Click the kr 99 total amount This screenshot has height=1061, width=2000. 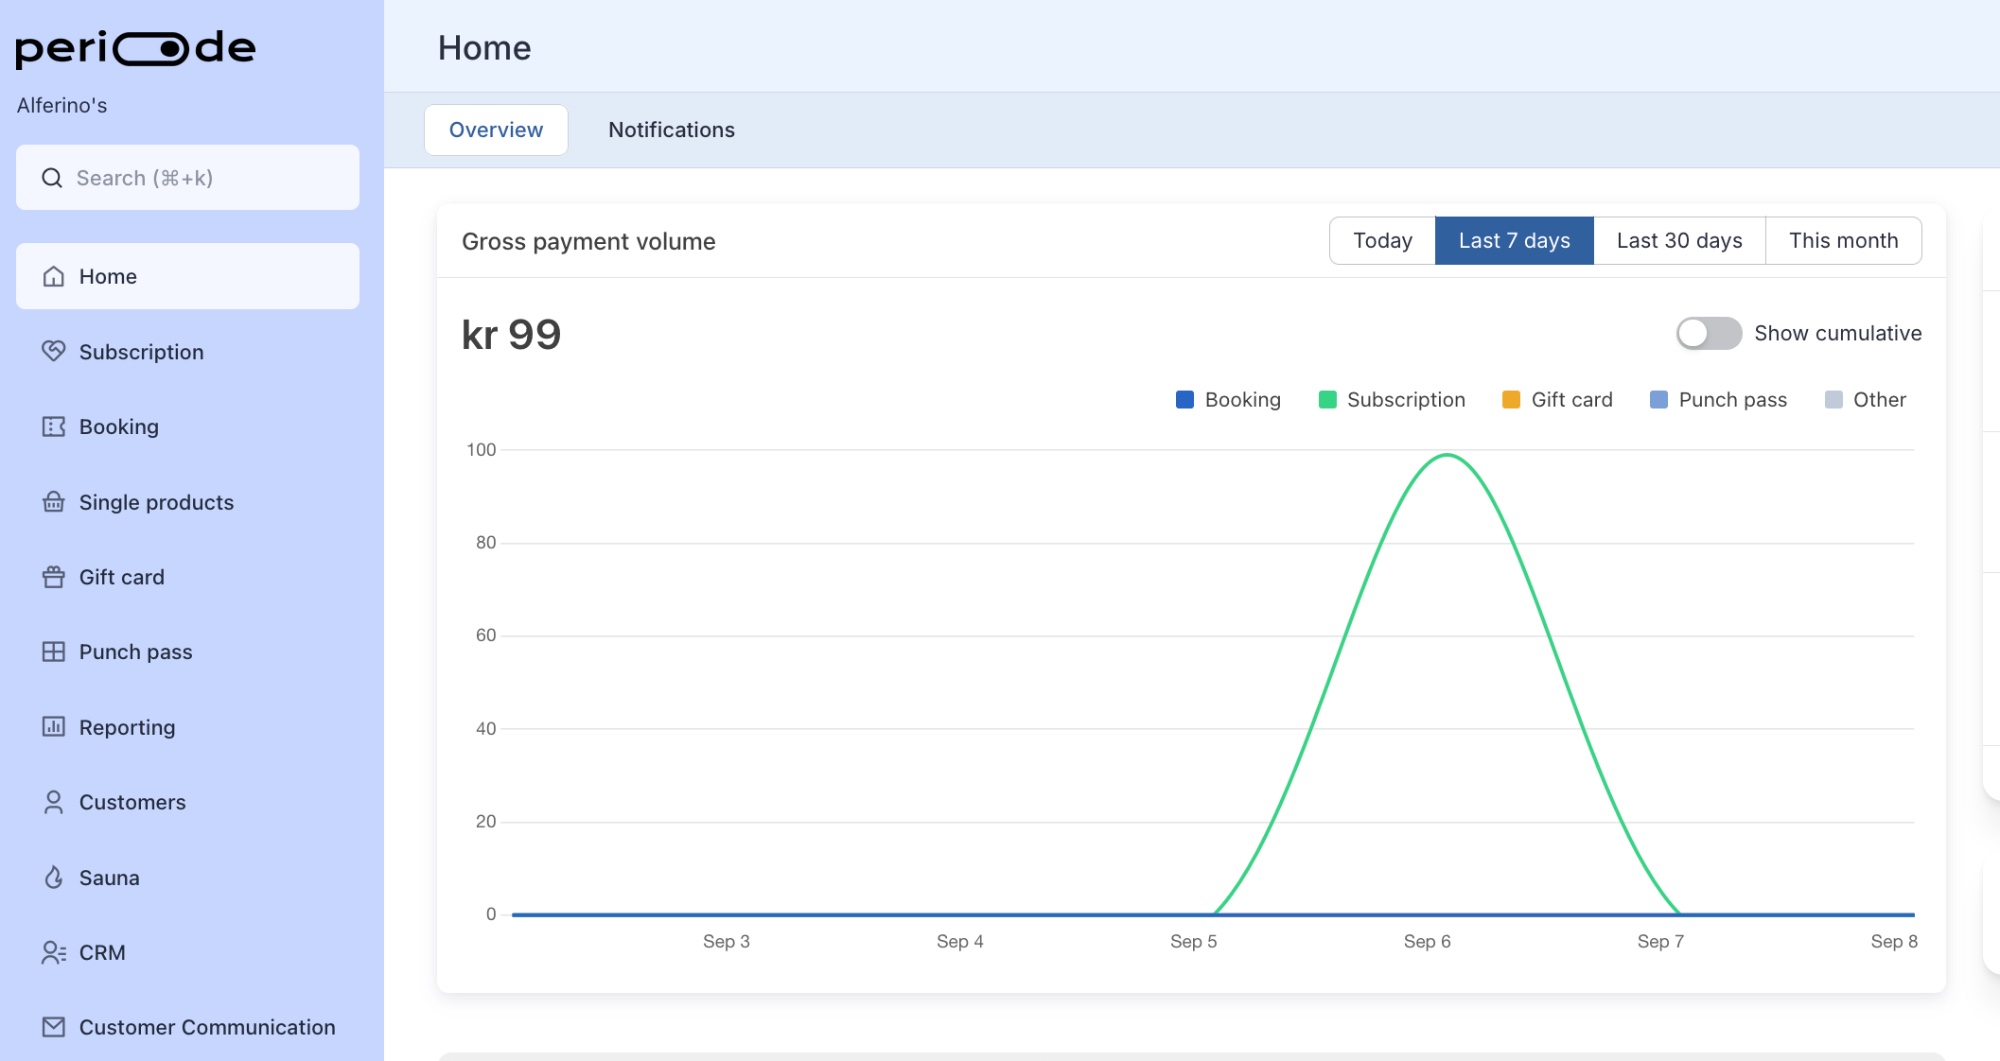pyautogui.click(x=511, y=334)
